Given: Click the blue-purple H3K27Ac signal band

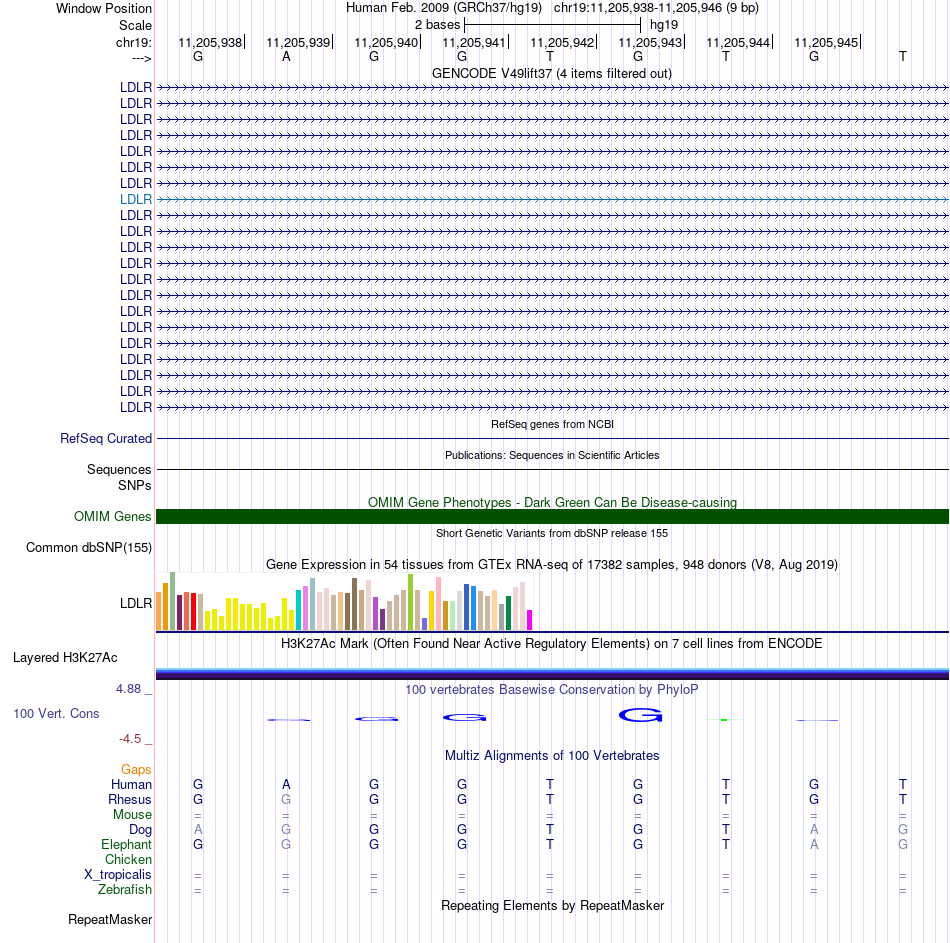Looking at the screenshot, I should point(552,674).
